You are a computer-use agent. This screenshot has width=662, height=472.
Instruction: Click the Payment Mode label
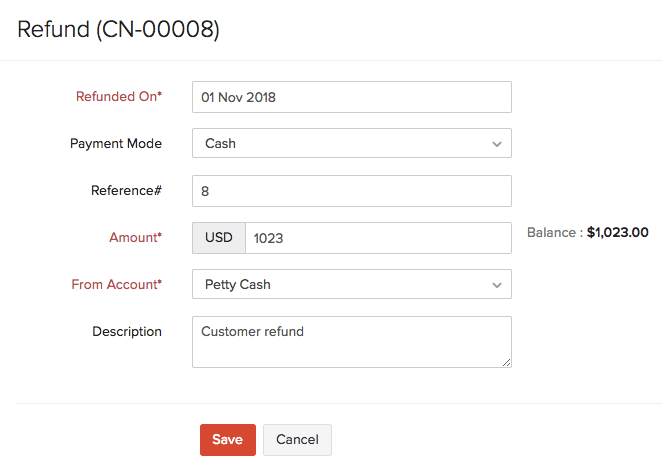116,143
